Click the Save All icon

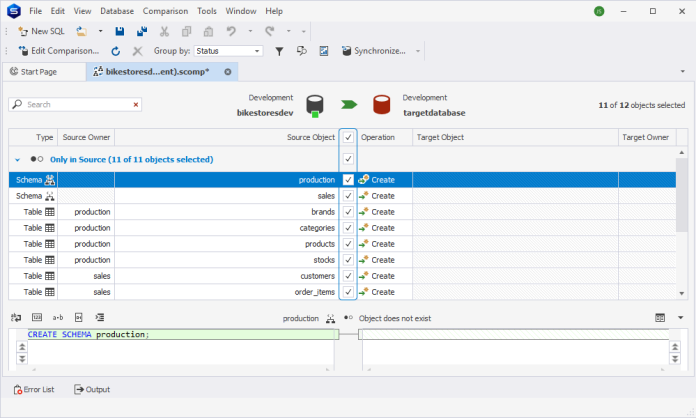tap(141, 31)
